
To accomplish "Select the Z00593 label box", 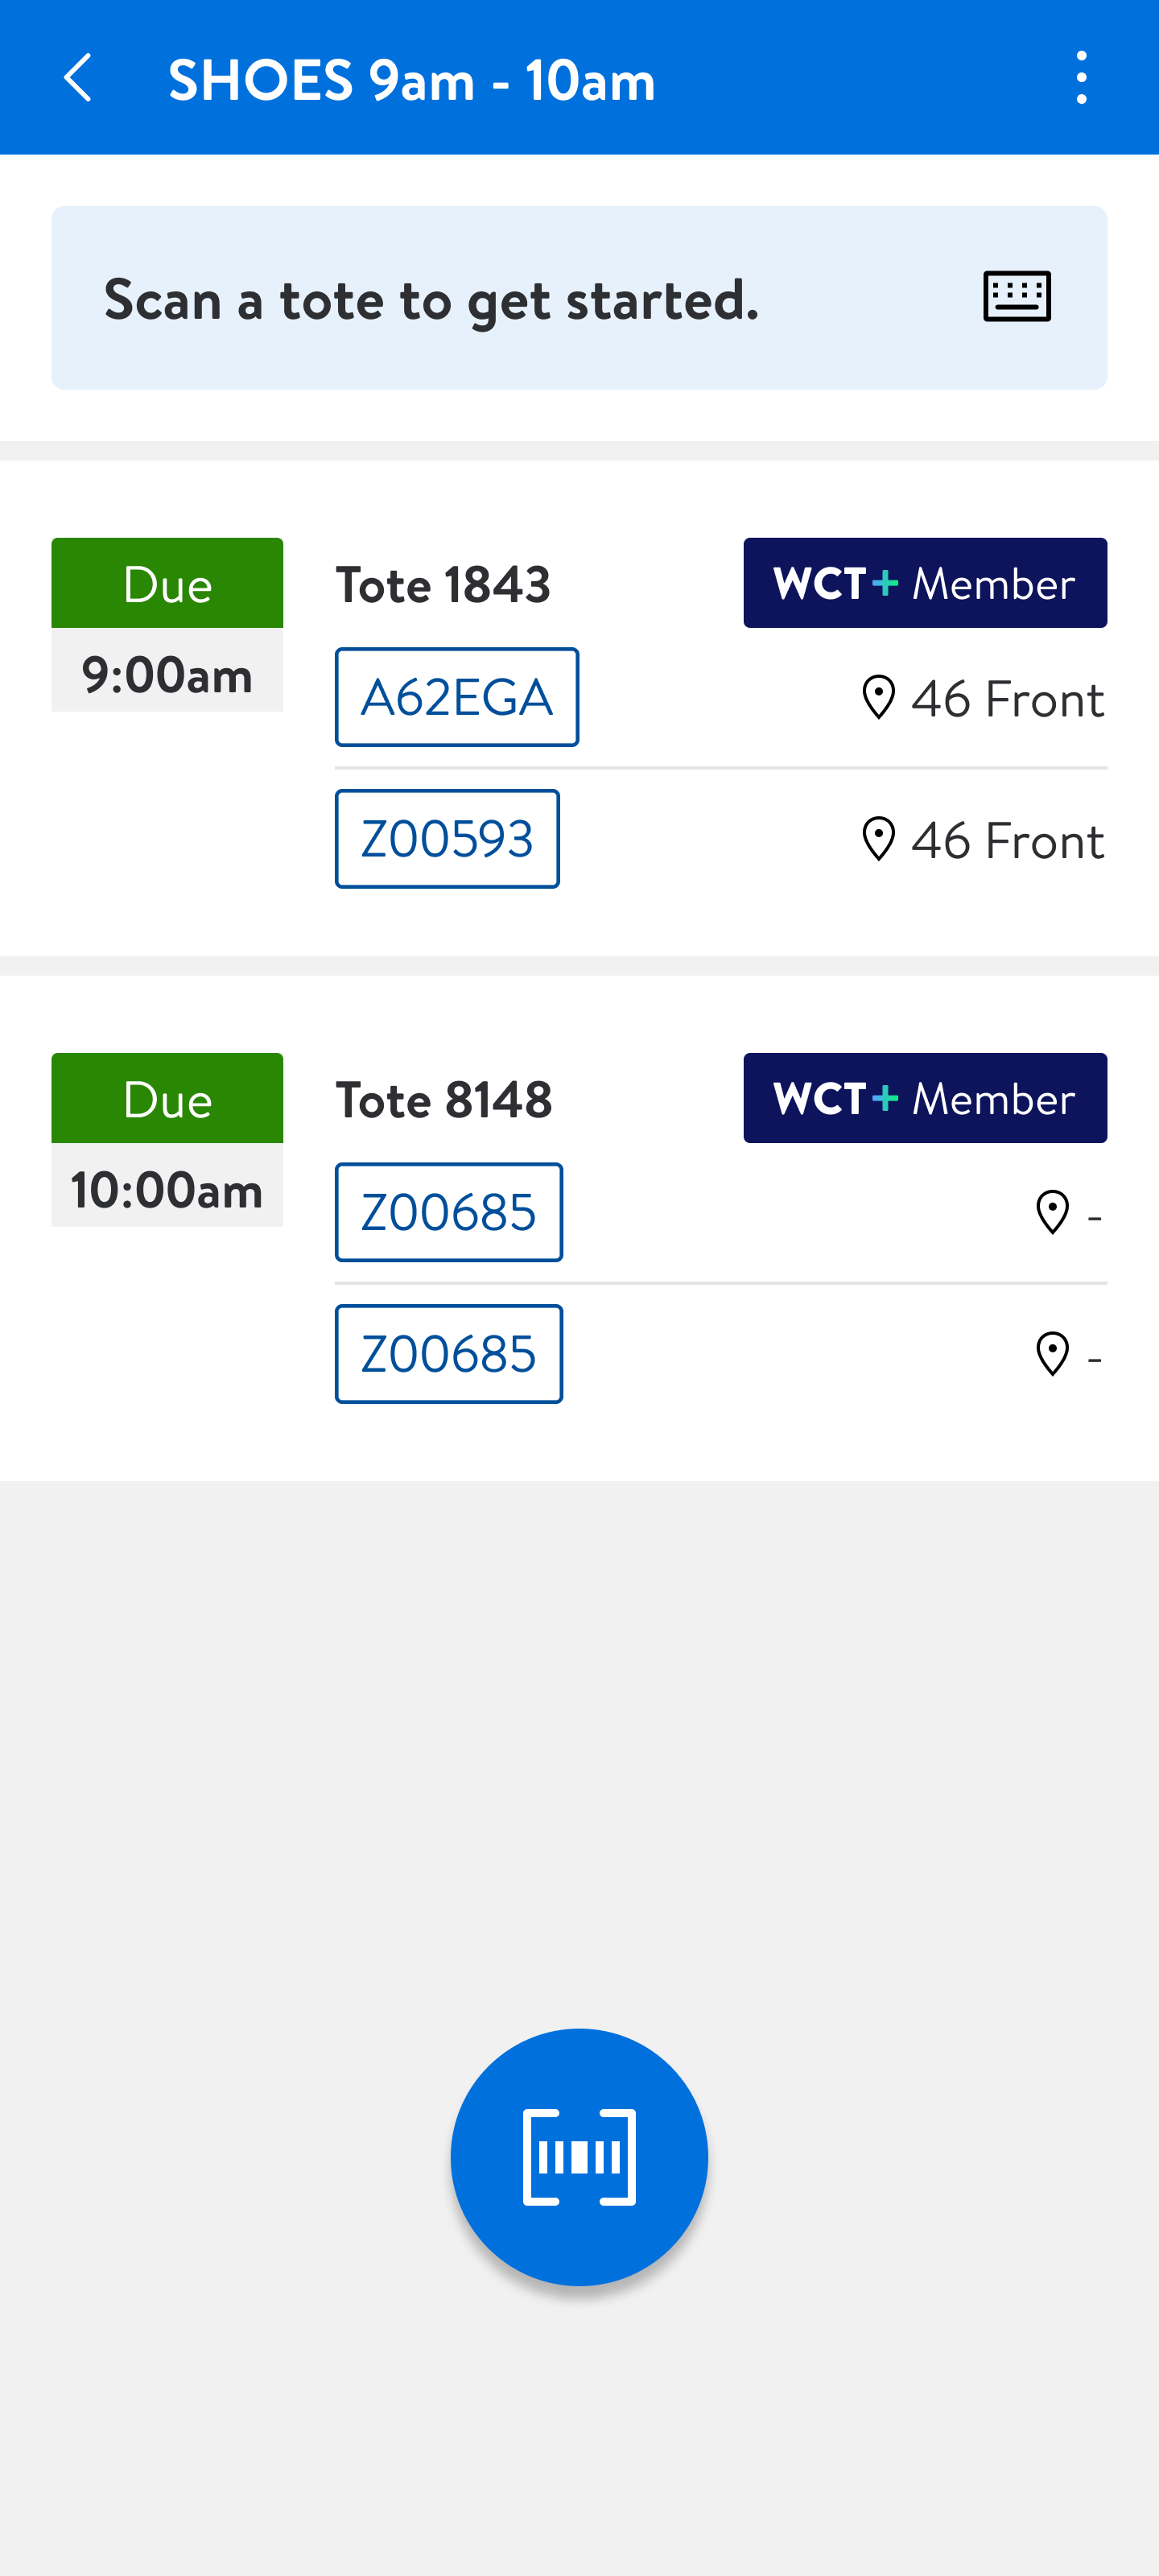I will point(447,839).
